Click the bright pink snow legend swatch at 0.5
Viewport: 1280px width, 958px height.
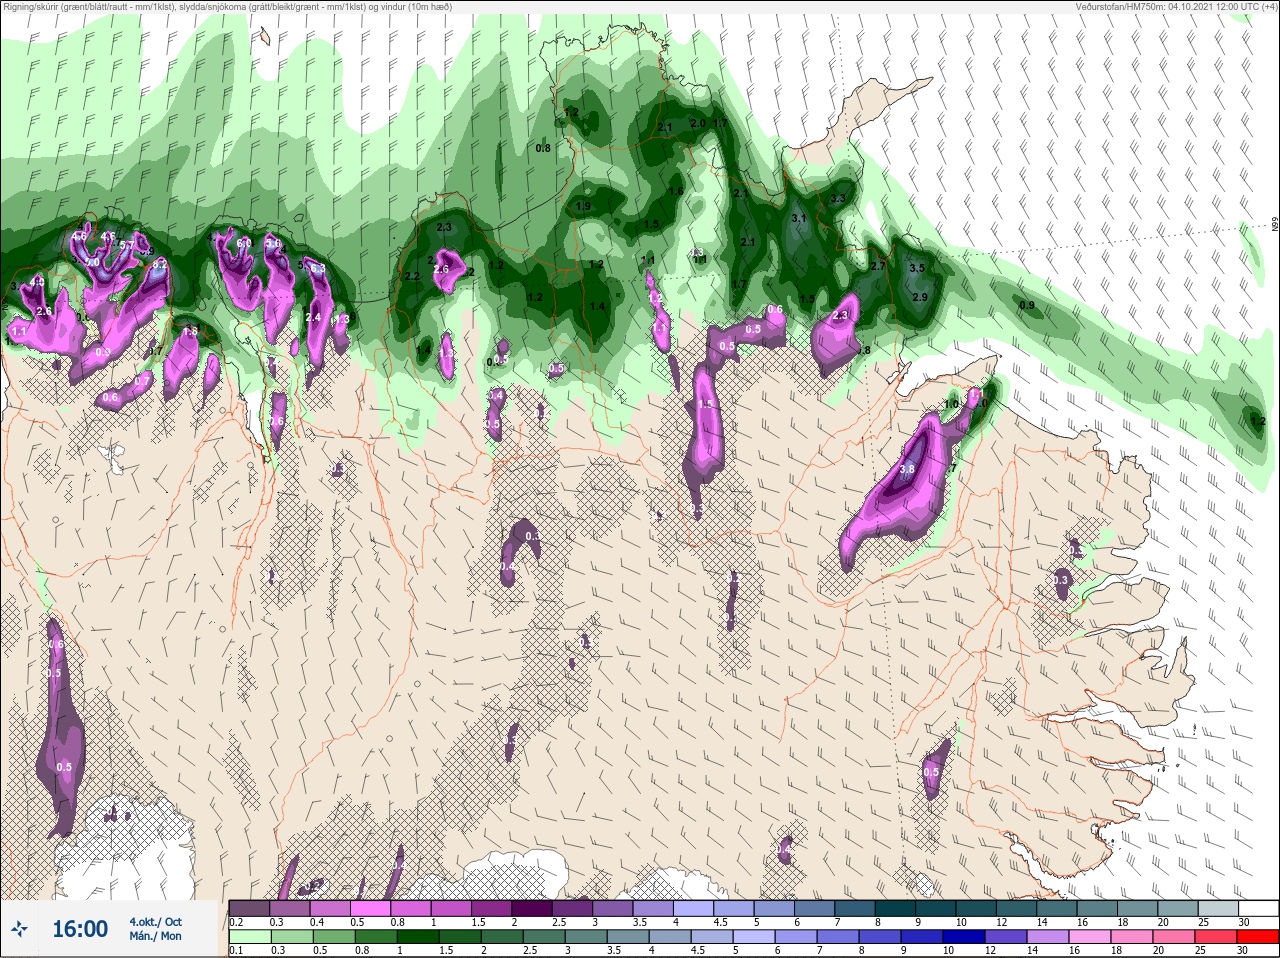pyautogui.click(x=370, y=908)
